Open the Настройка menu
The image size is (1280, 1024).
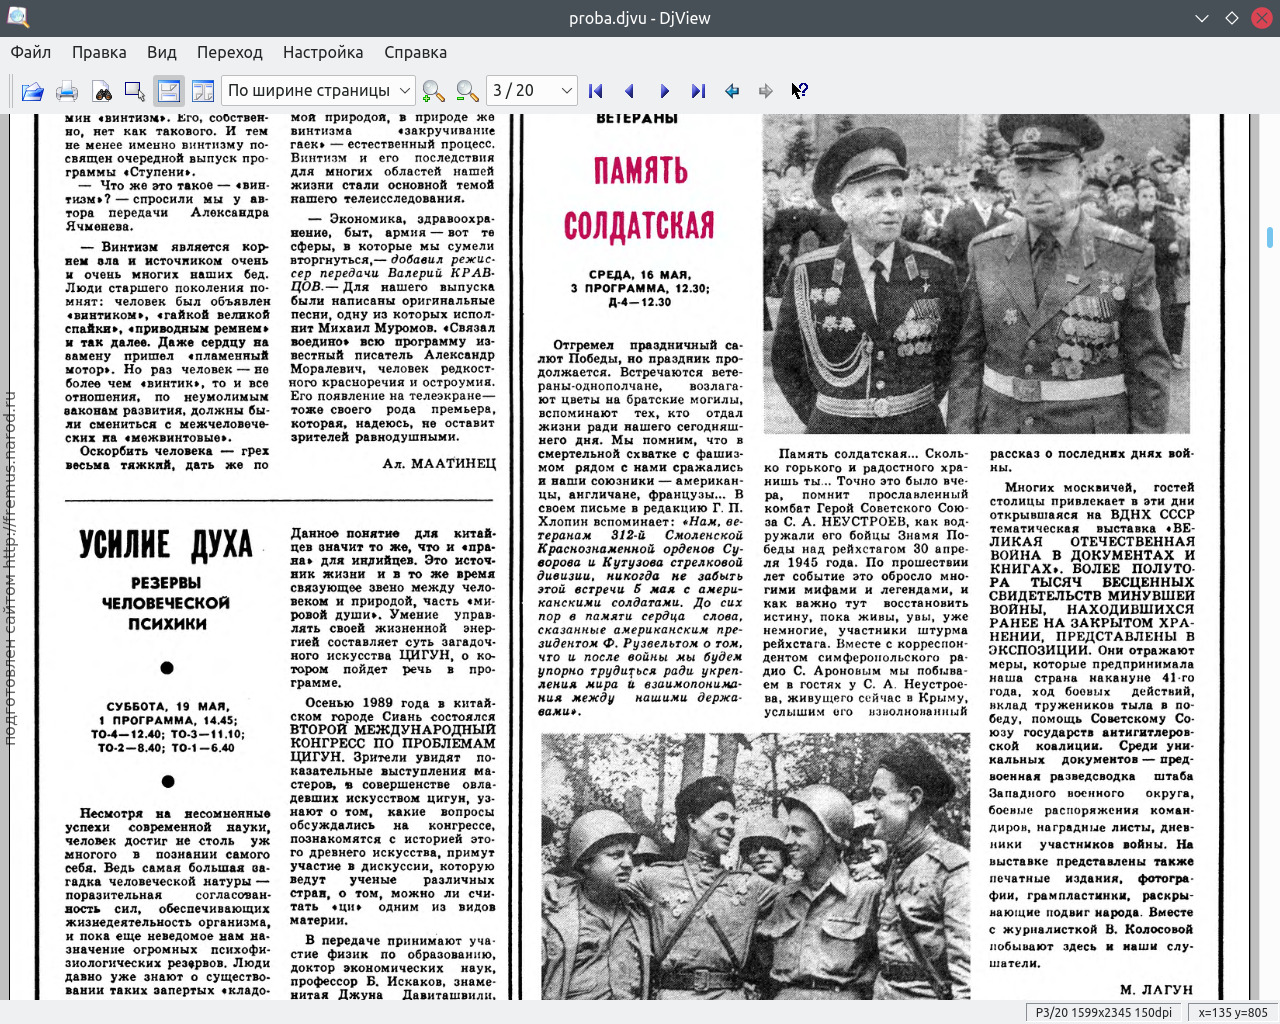point(323,52)
